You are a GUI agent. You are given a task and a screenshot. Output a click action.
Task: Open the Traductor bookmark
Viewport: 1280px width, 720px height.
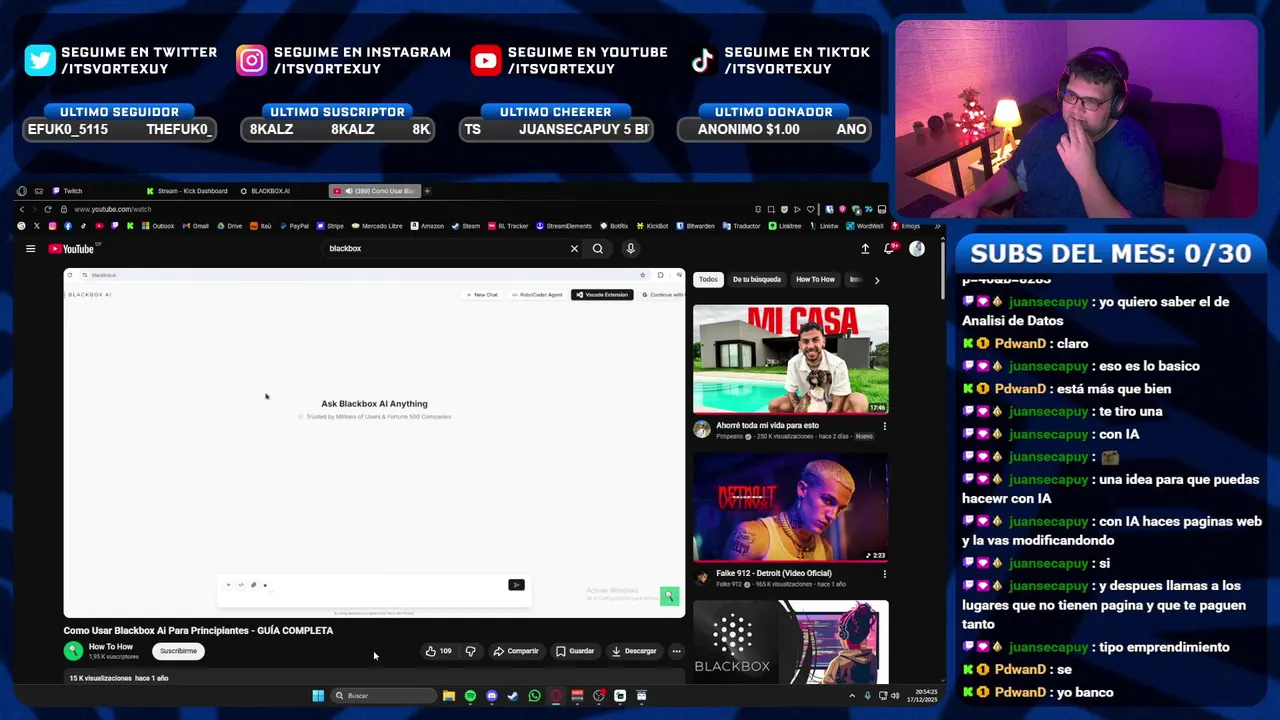742,226
